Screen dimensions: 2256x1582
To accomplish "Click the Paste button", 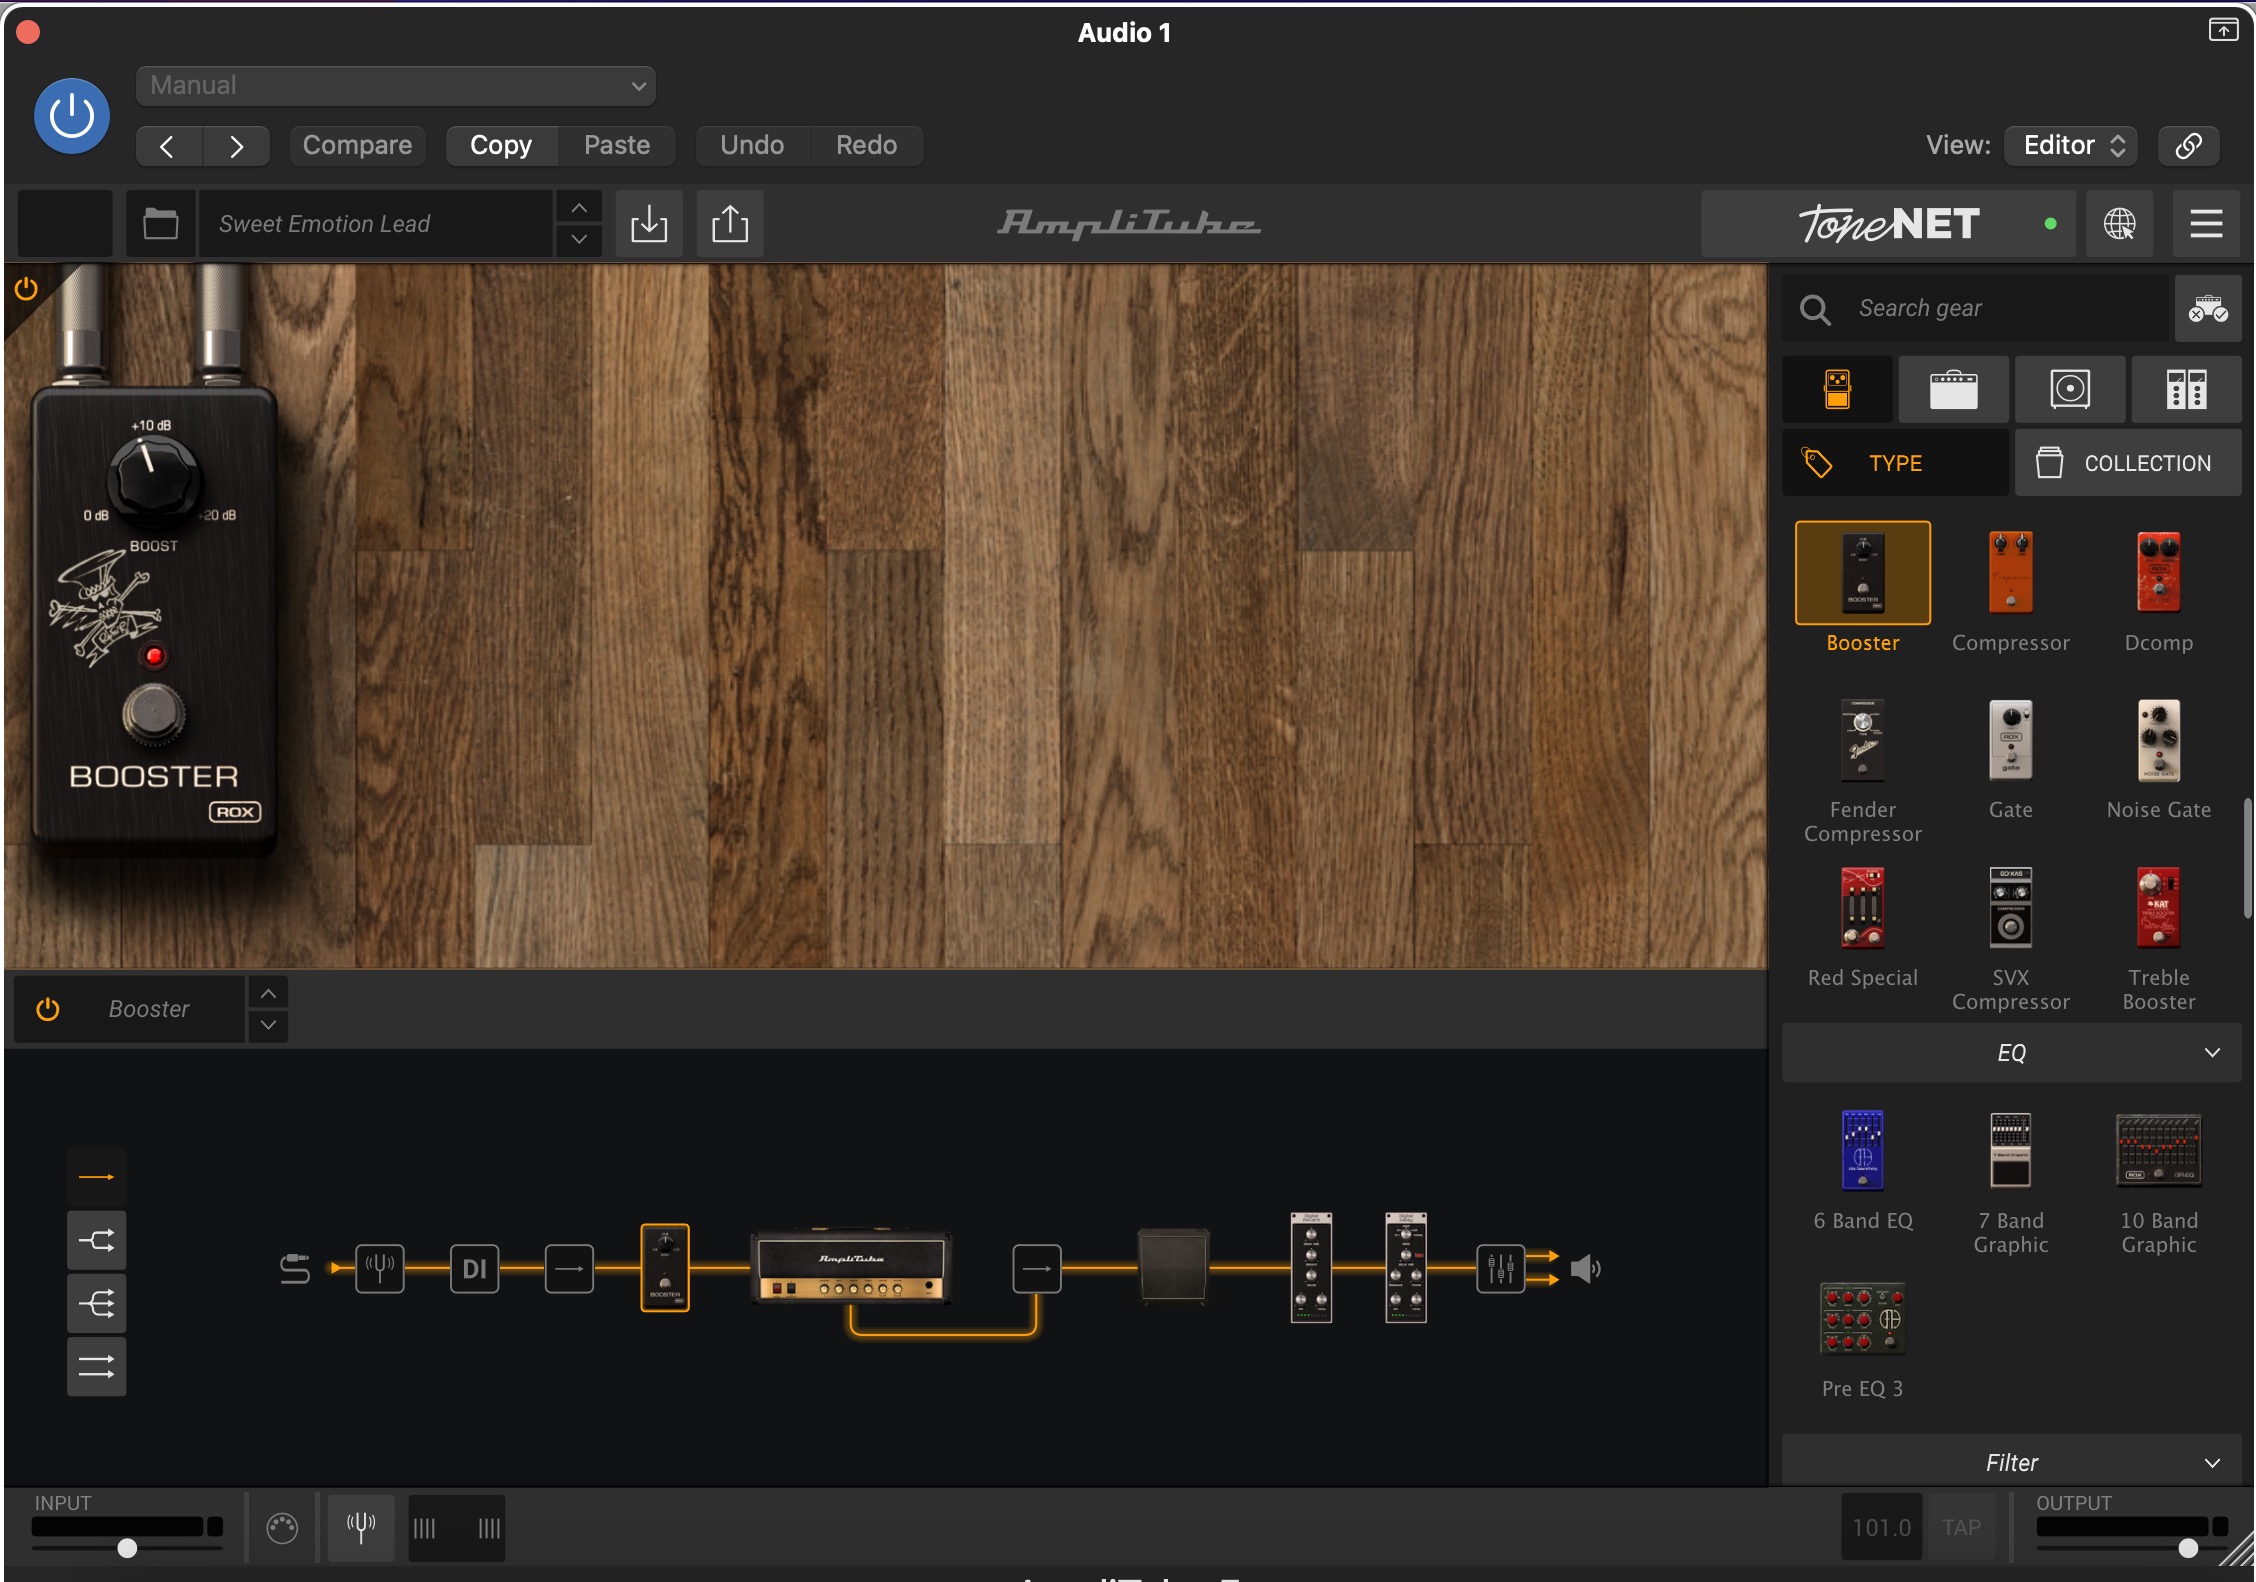I will click(617, 146).
